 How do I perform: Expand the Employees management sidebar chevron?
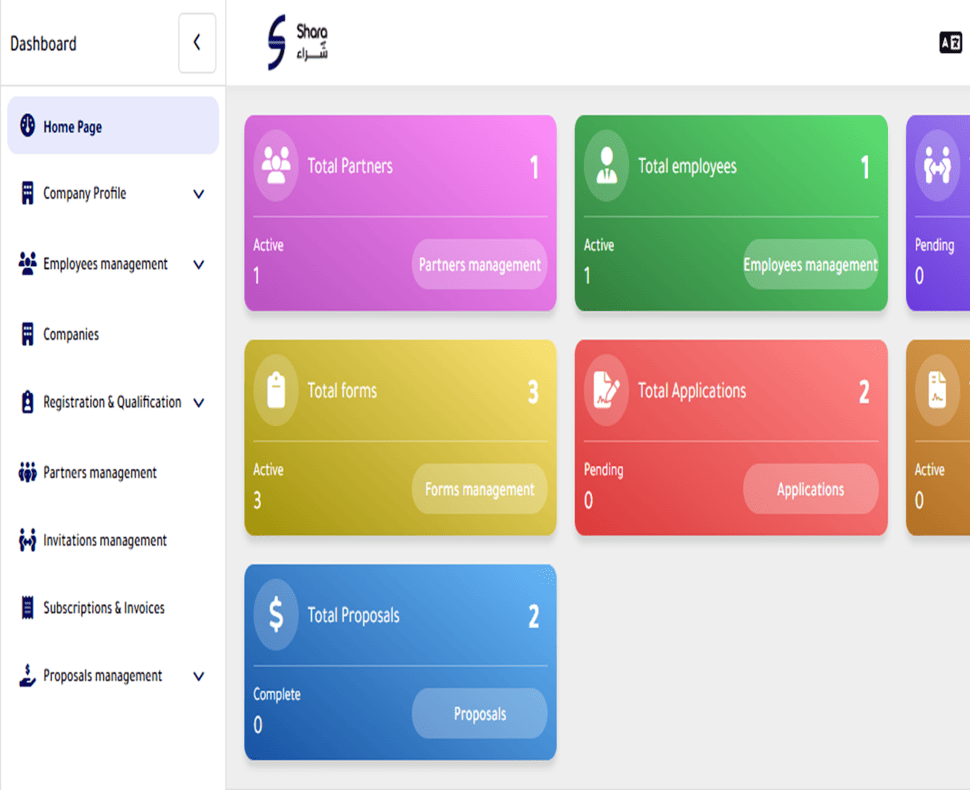(199, 265)
